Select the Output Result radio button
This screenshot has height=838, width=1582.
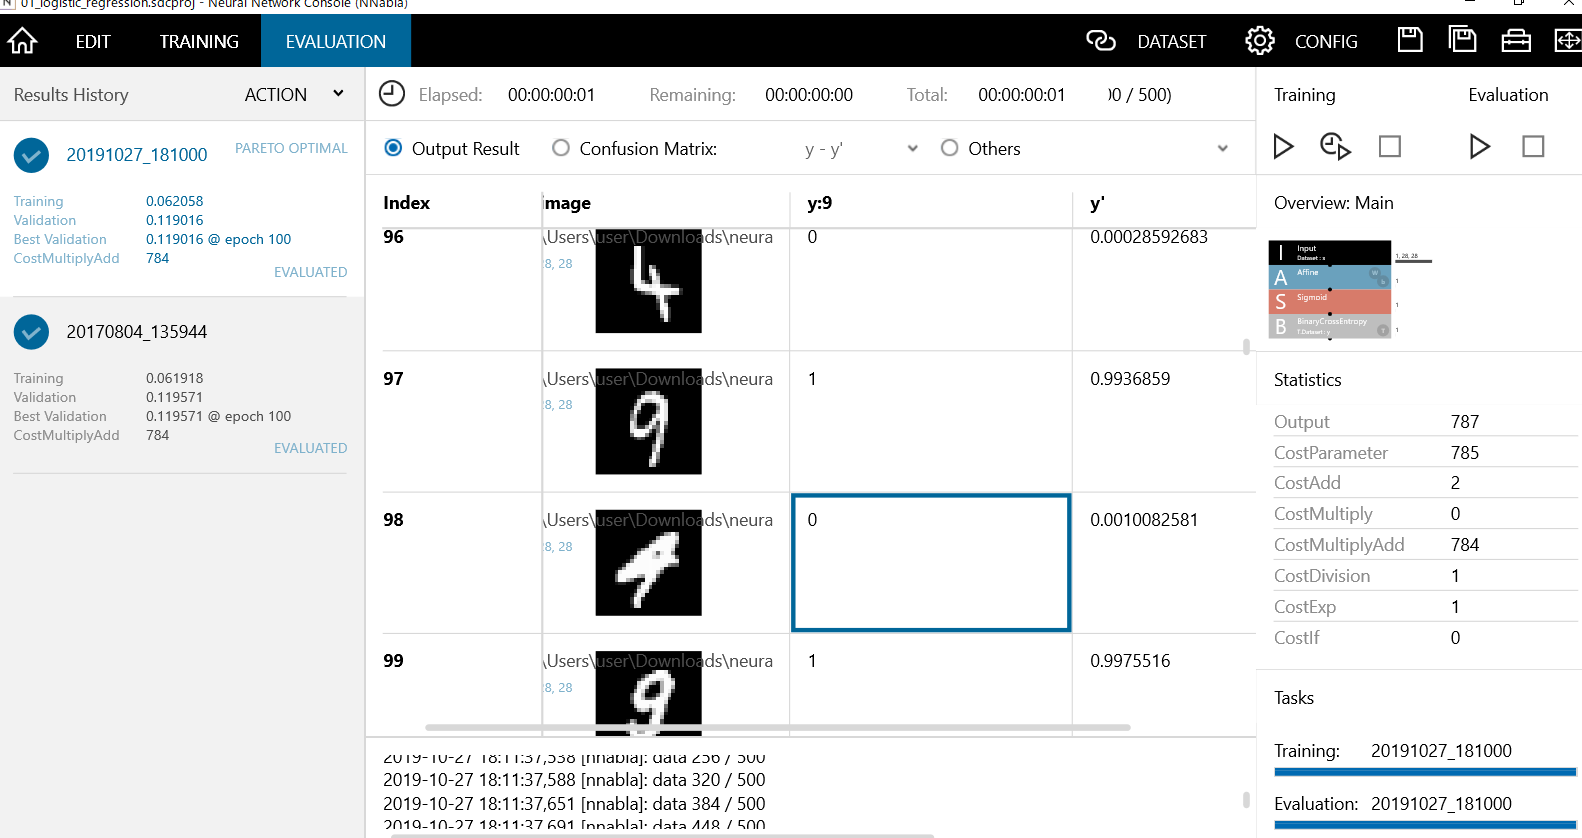(x=393, y=148)
